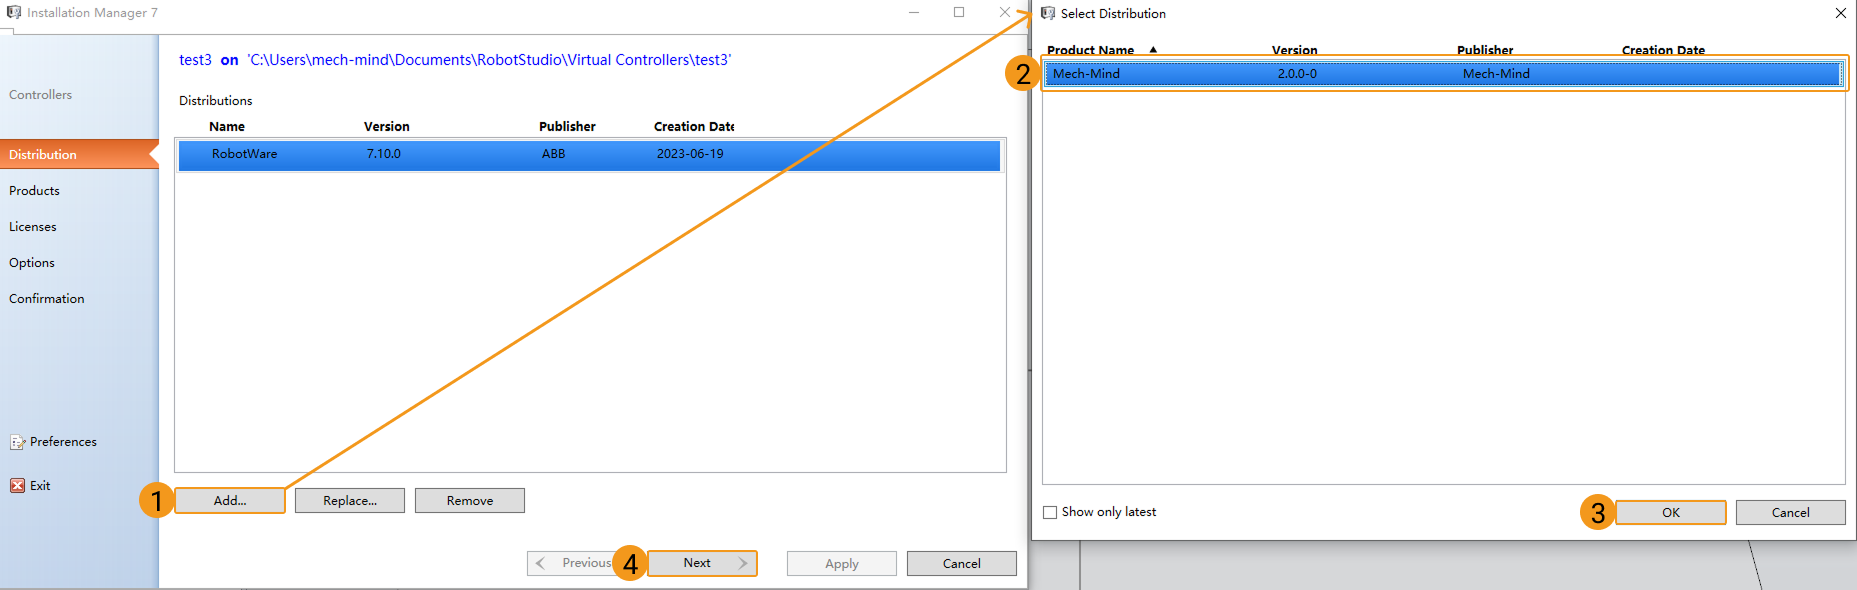Click the Add... button under Distributions

click(230, 500)
